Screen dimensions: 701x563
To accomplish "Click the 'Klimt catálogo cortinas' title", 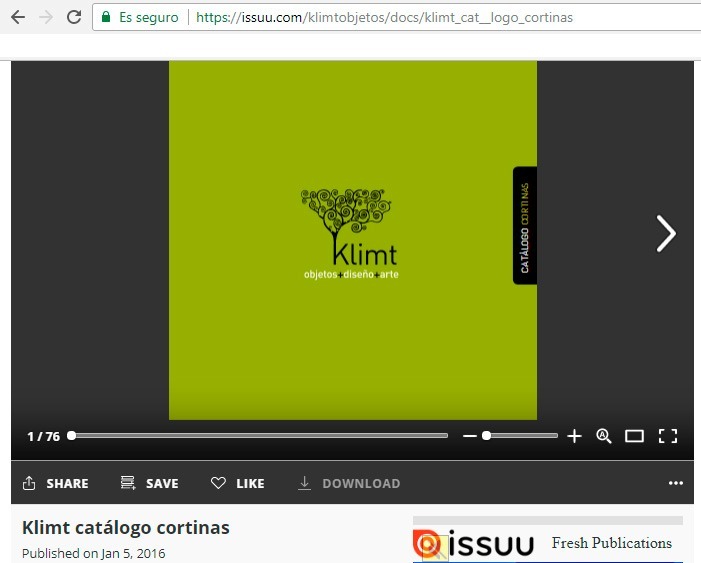I will [126, 528].
